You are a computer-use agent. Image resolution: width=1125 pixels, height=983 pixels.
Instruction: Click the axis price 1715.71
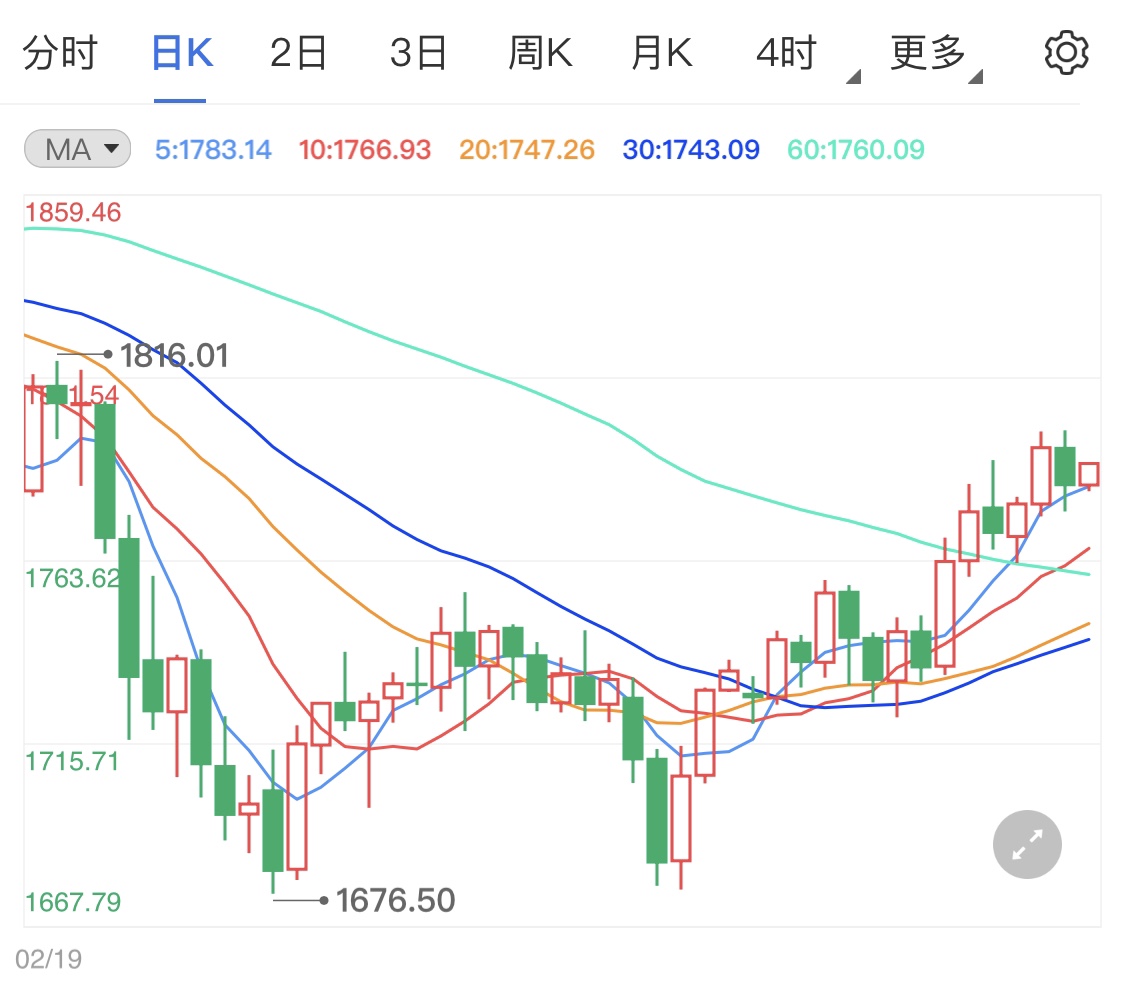click(72, 761)
